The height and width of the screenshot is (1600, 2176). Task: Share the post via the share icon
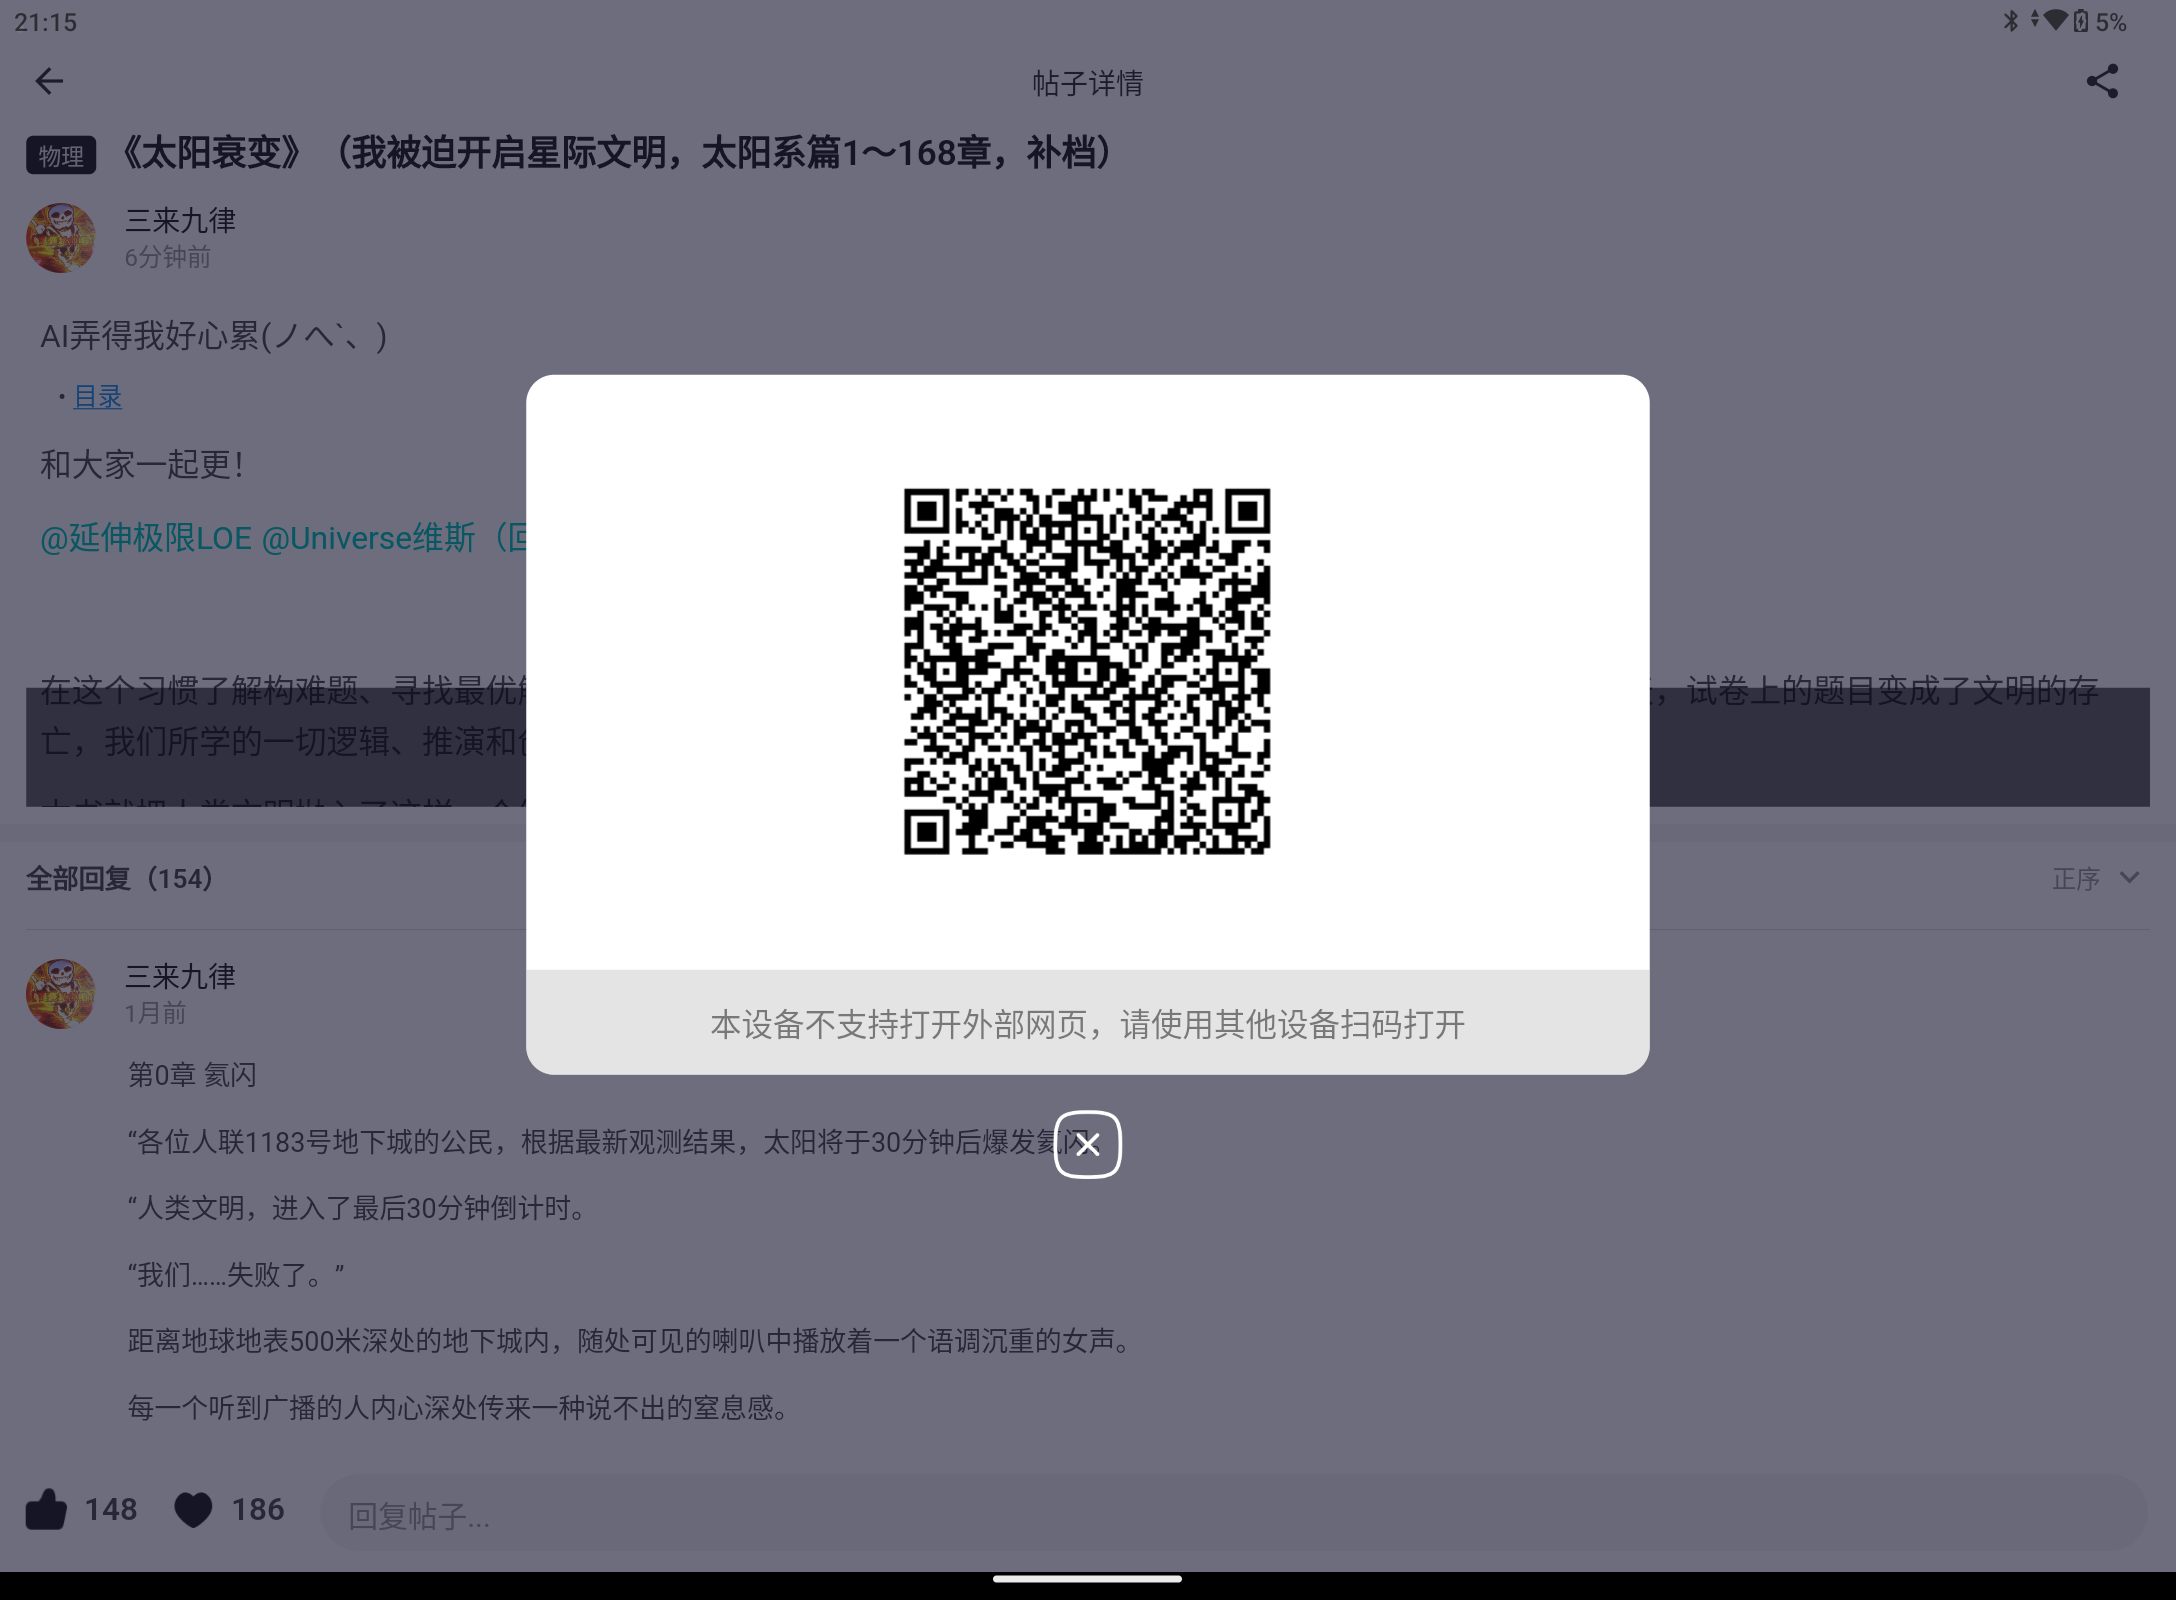tap(2103, 81)
